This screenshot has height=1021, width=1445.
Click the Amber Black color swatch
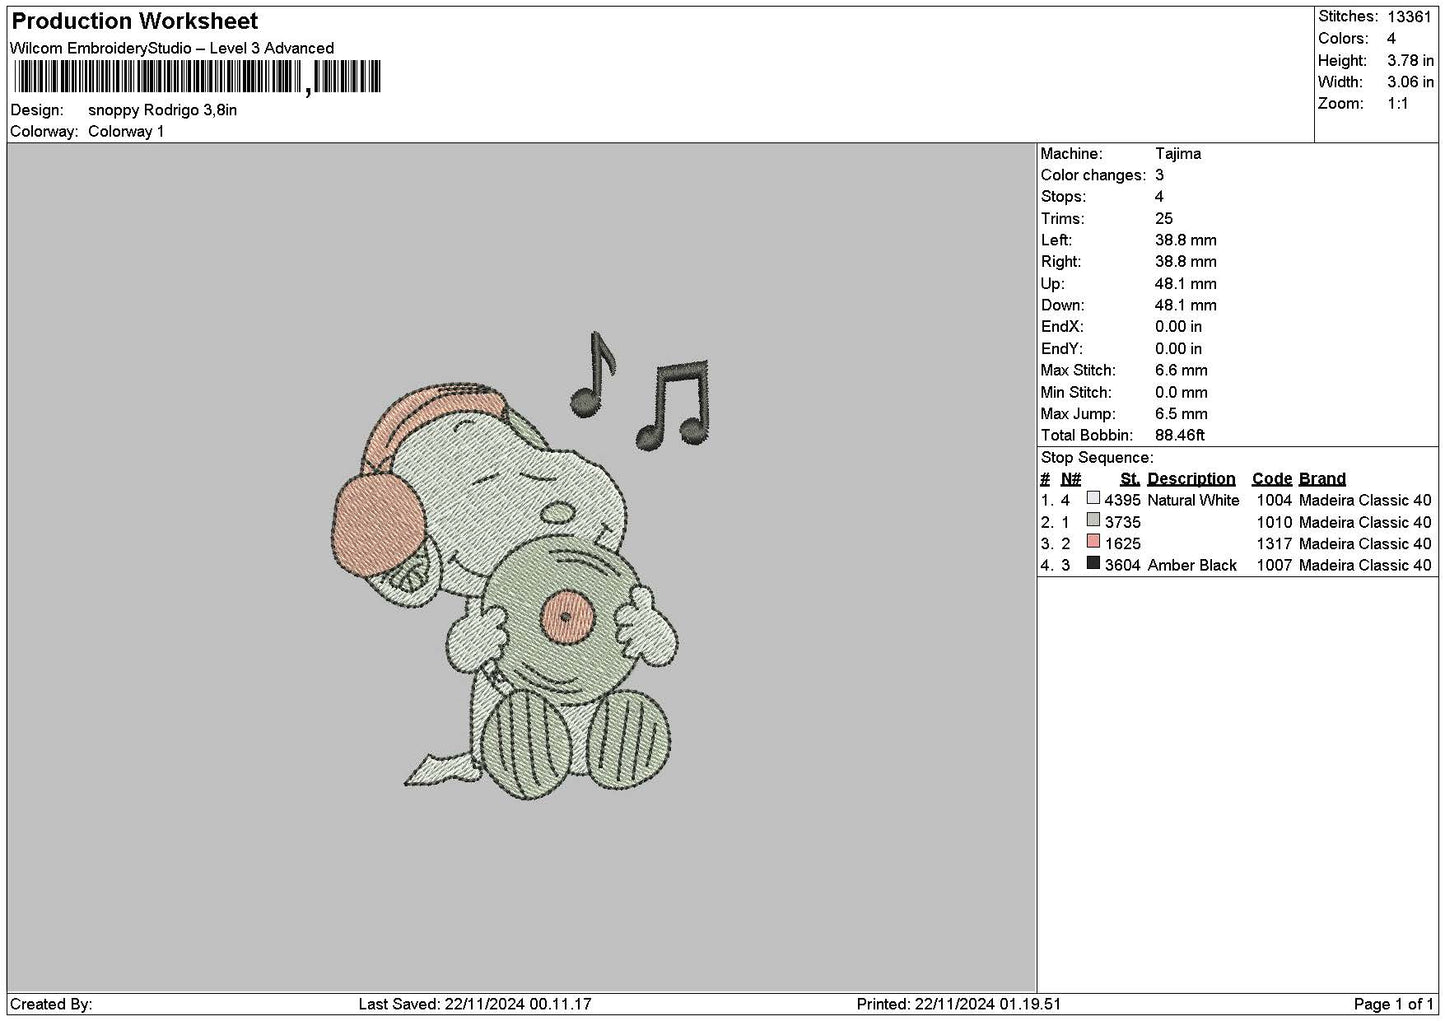pos(1093,564)
